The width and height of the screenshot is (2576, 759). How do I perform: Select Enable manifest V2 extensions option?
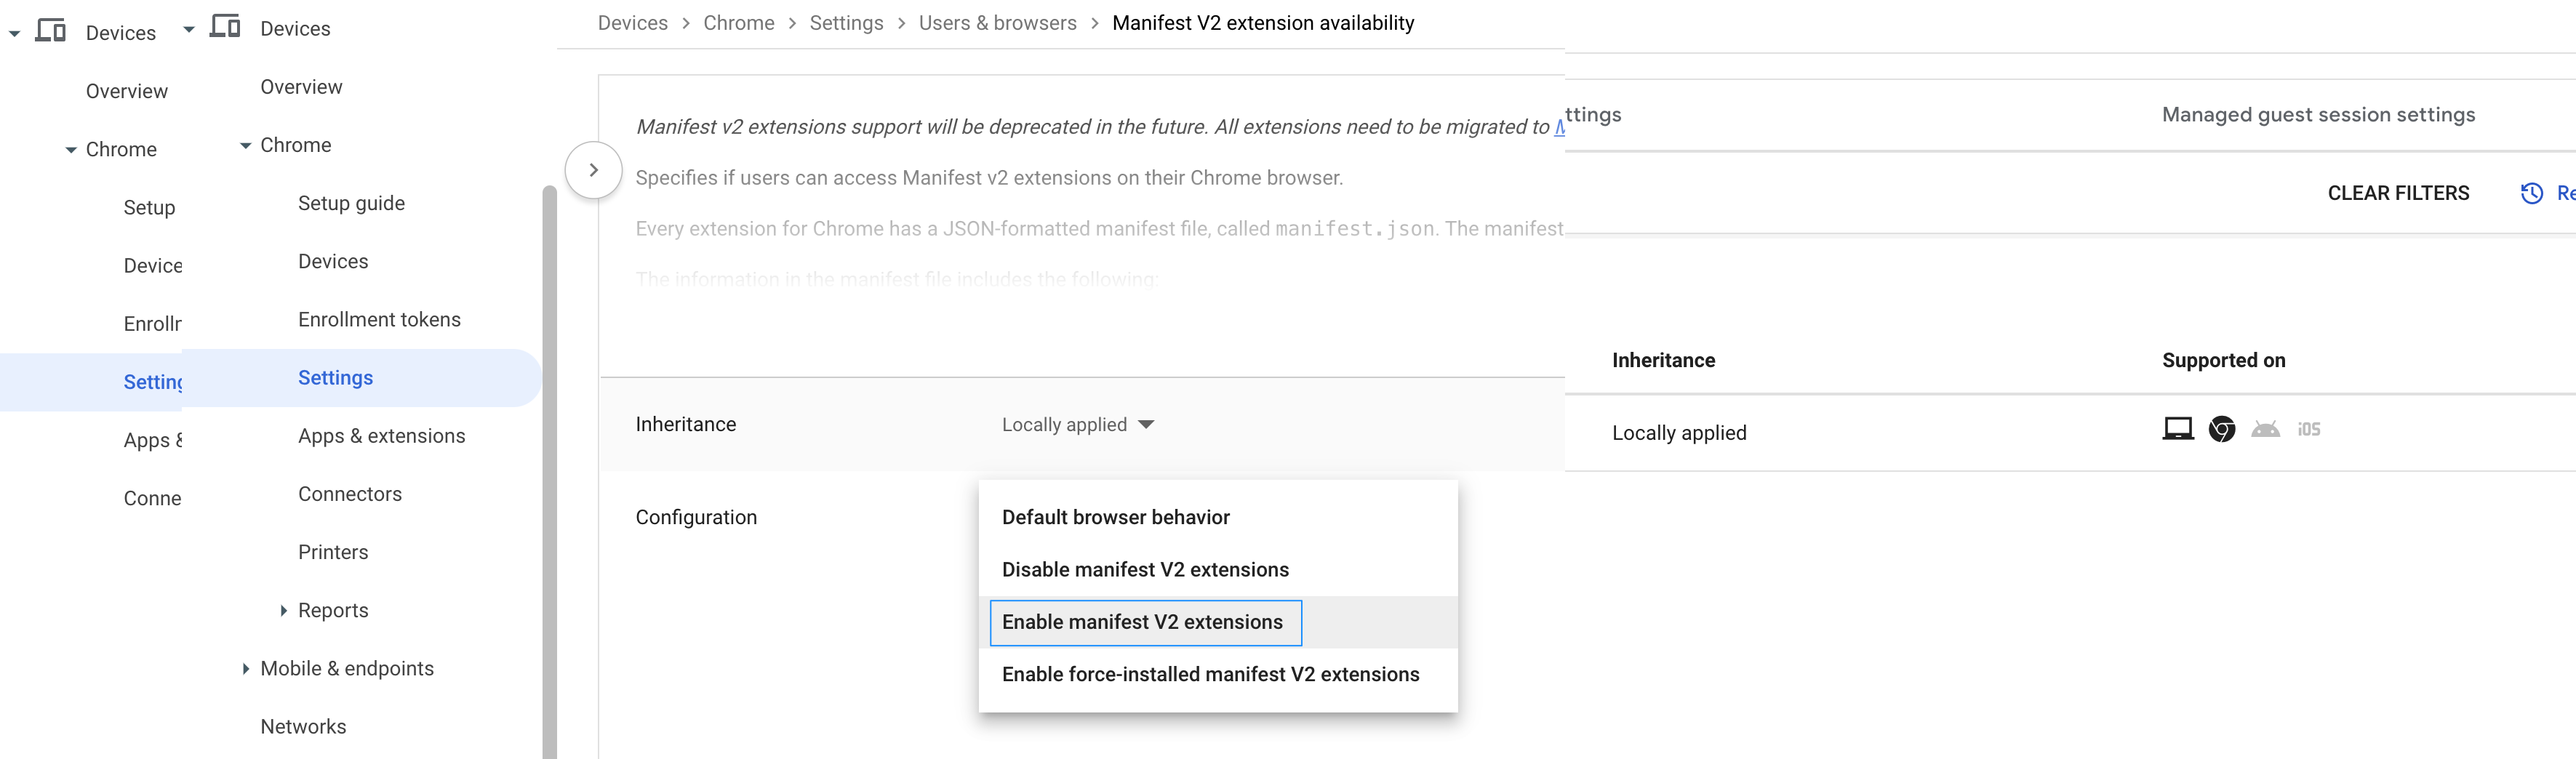click(1145, 622)
